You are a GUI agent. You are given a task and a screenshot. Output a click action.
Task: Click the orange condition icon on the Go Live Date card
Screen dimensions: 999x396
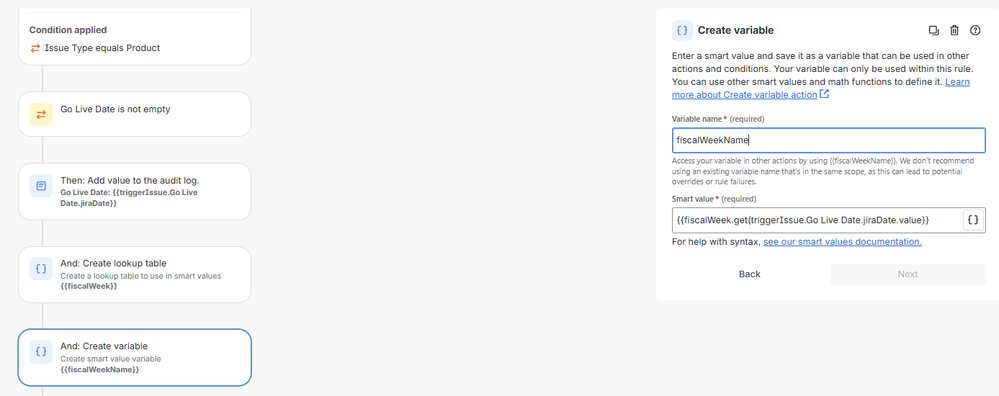[x=41, y=115]
